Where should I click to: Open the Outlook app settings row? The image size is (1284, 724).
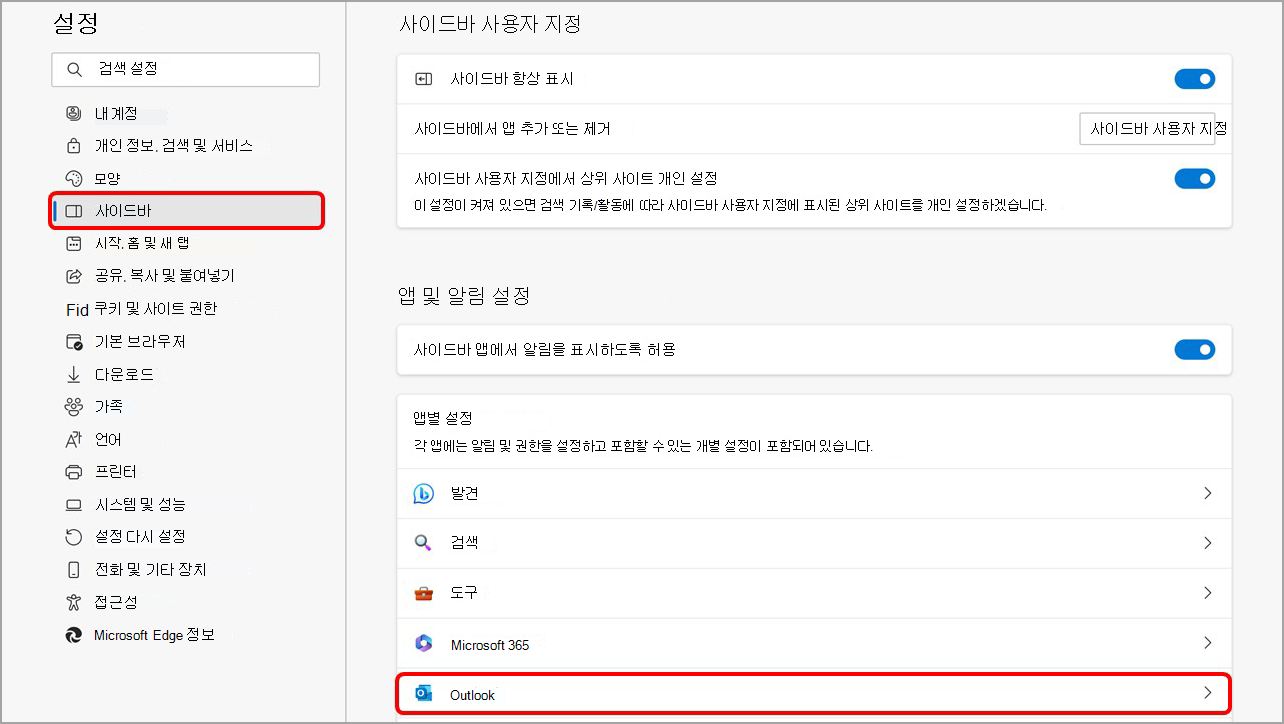[814, 693]
